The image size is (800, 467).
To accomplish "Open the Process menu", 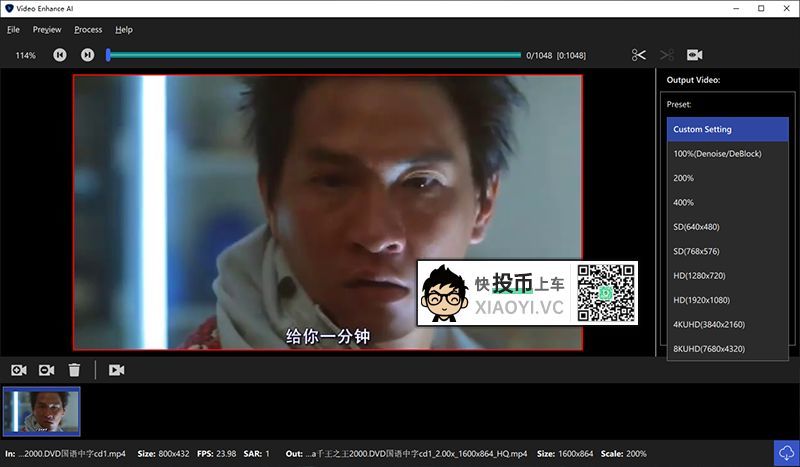I will 88,30.
